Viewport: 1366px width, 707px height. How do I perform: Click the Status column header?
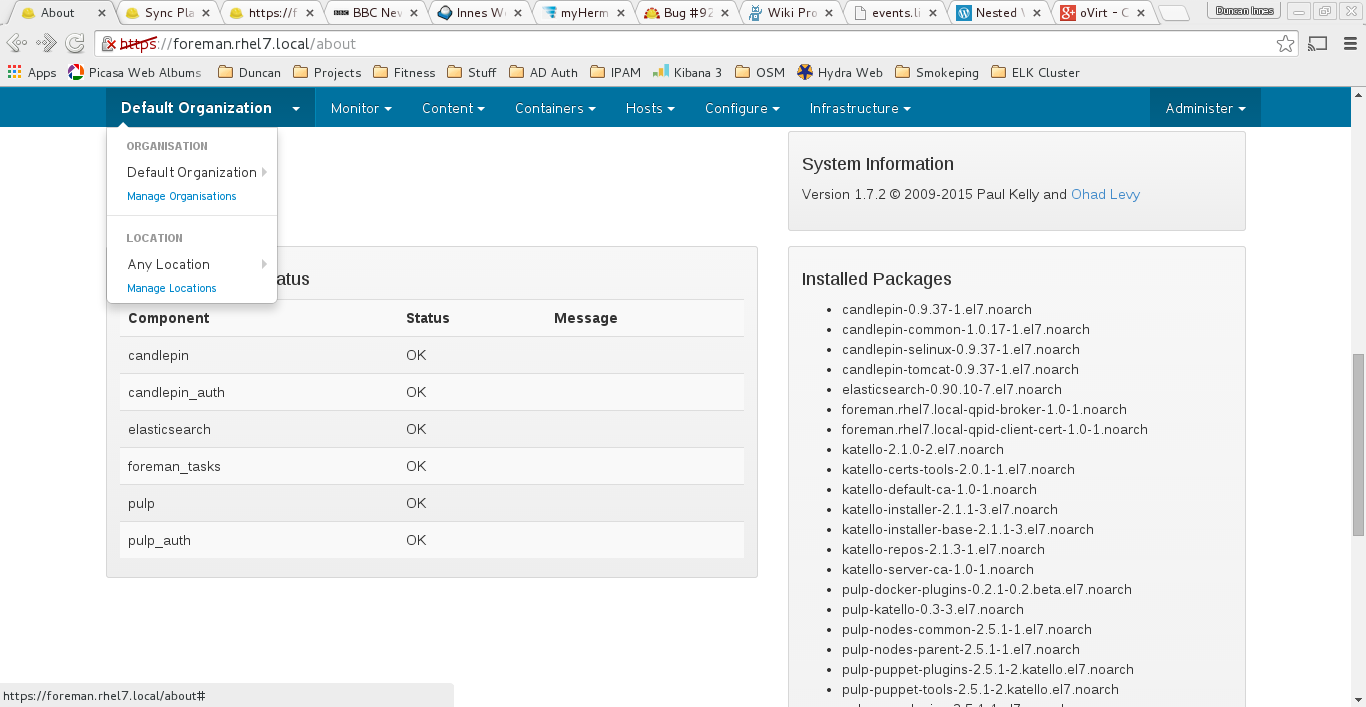pos(428,318)
